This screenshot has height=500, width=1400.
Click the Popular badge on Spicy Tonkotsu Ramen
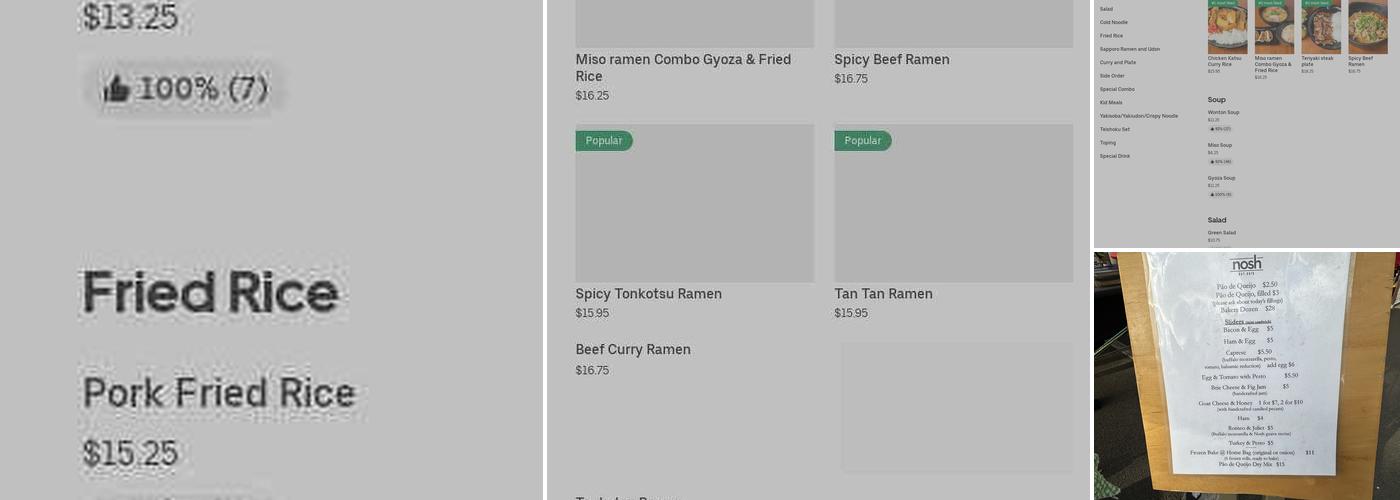604,141
